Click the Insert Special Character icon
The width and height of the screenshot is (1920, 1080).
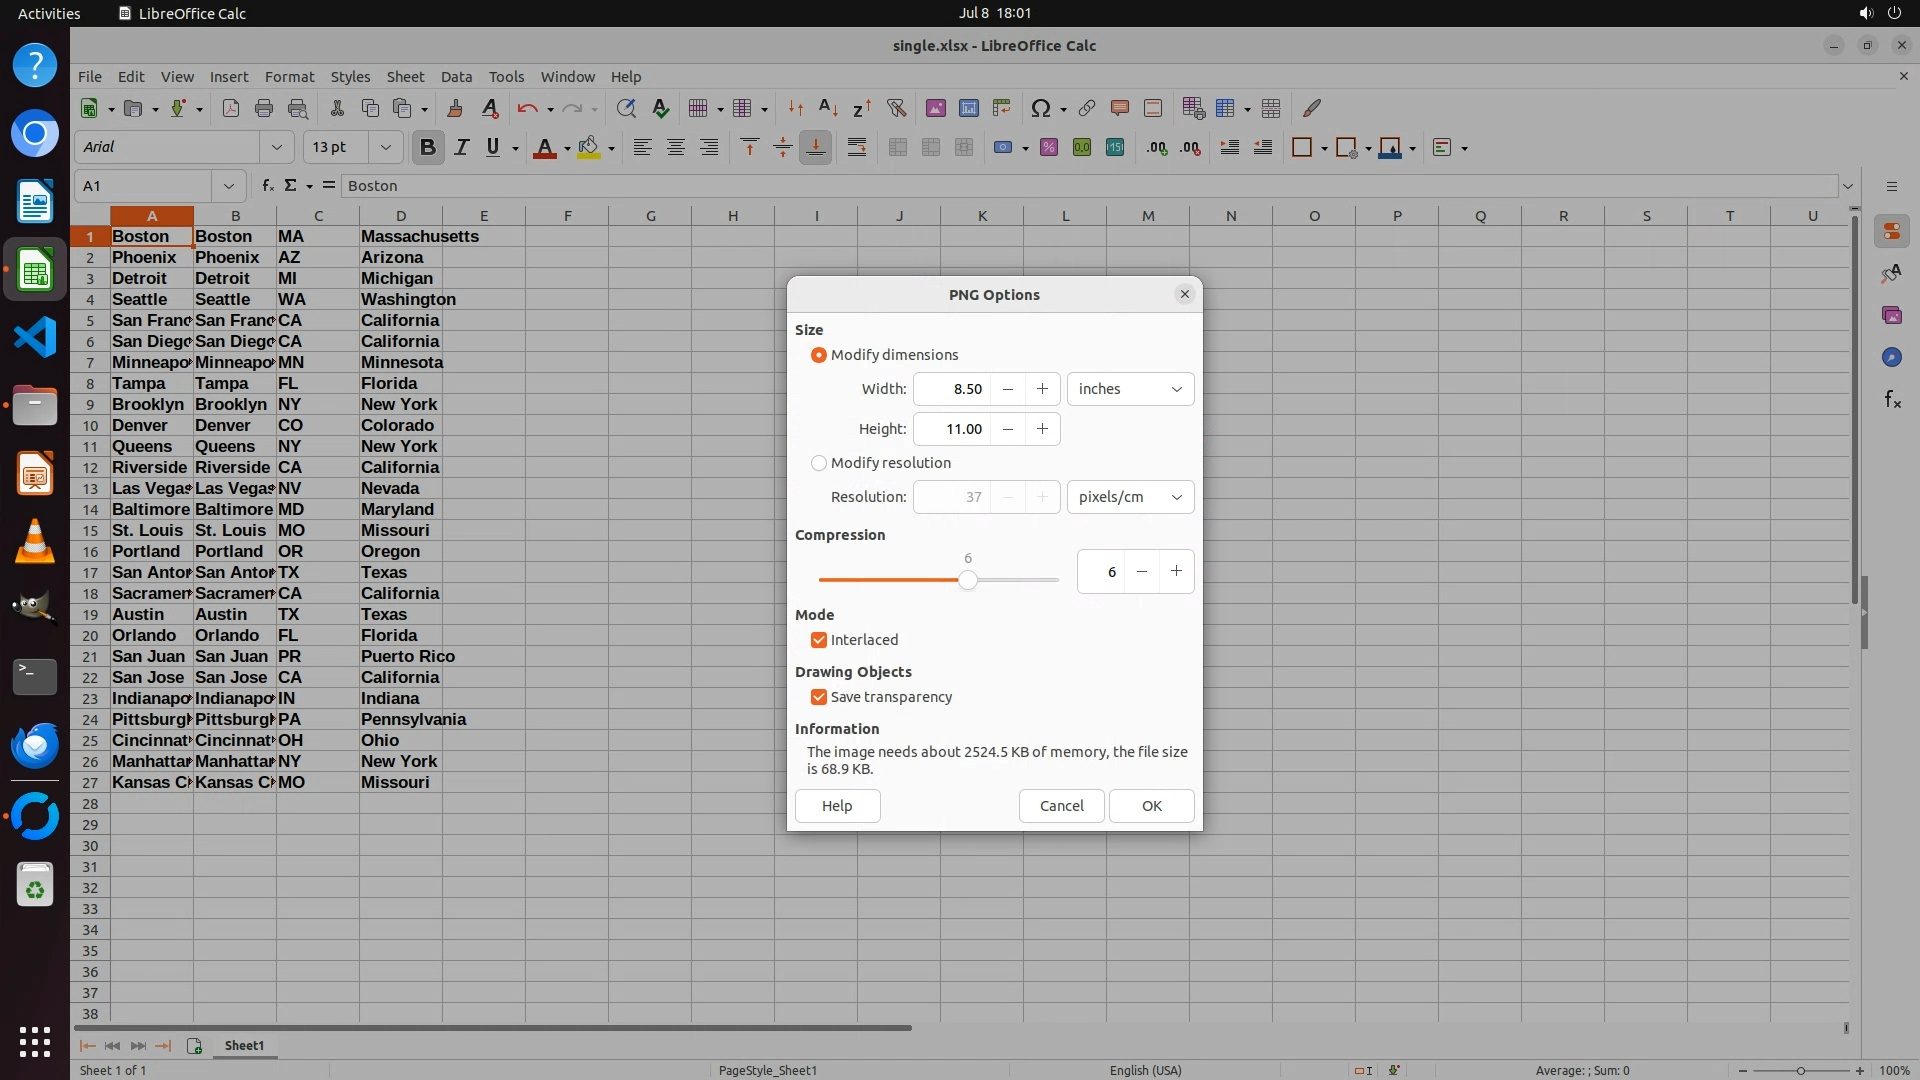1040,108
